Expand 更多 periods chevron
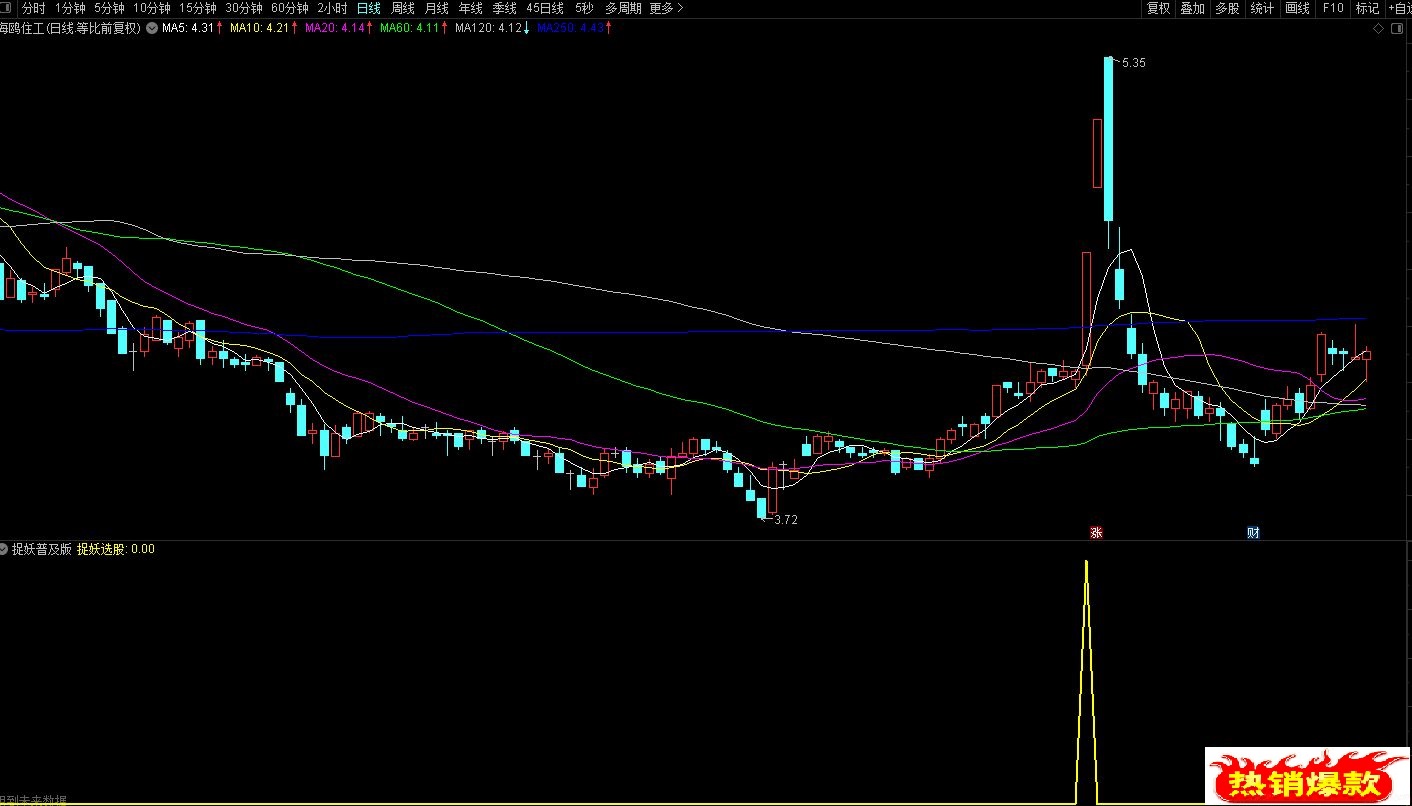The width and height of the screenshot is (1412, 806). tap(667, 8)
